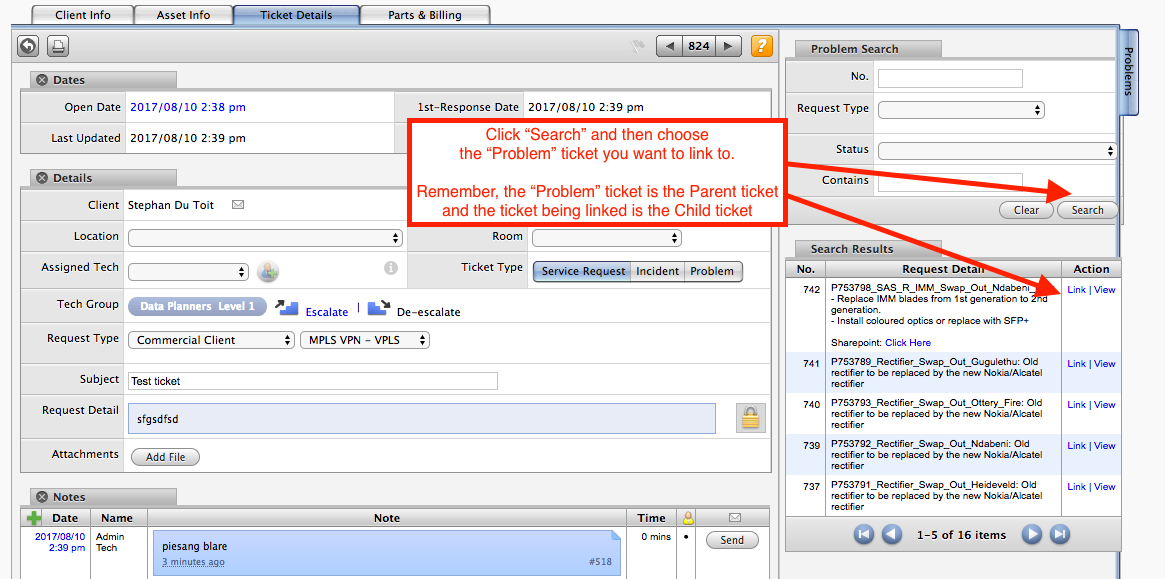This screenshot has width=1165, height=579.
Task: Select Incident ticket type
Action: [x=657, y=271]
